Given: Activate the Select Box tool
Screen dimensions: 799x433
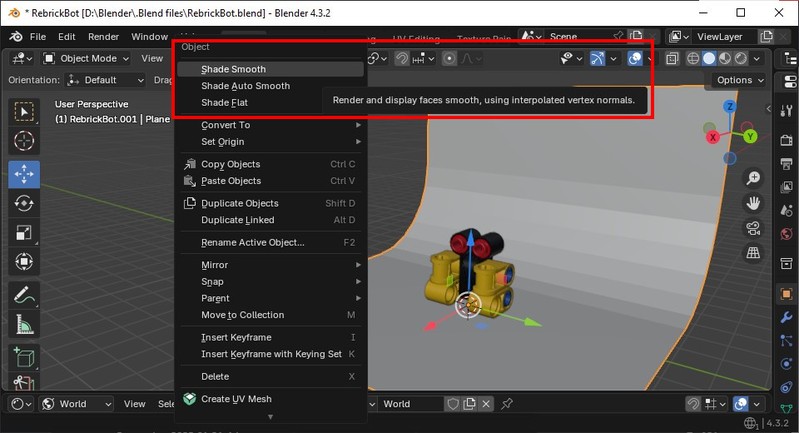Looking at the screenshot, I should click(24, 111).
